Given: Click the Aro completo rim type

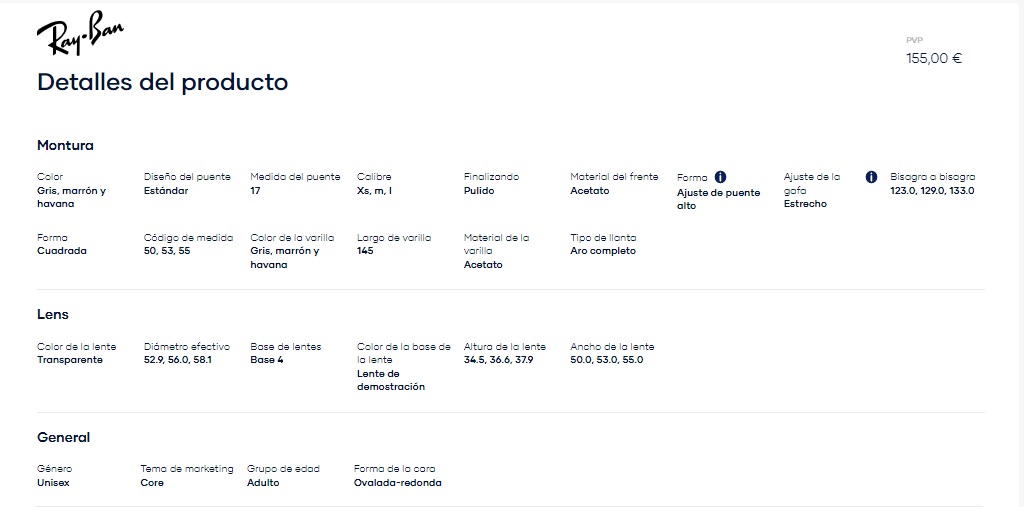Looking at the screenshot, I should [603, 251].
